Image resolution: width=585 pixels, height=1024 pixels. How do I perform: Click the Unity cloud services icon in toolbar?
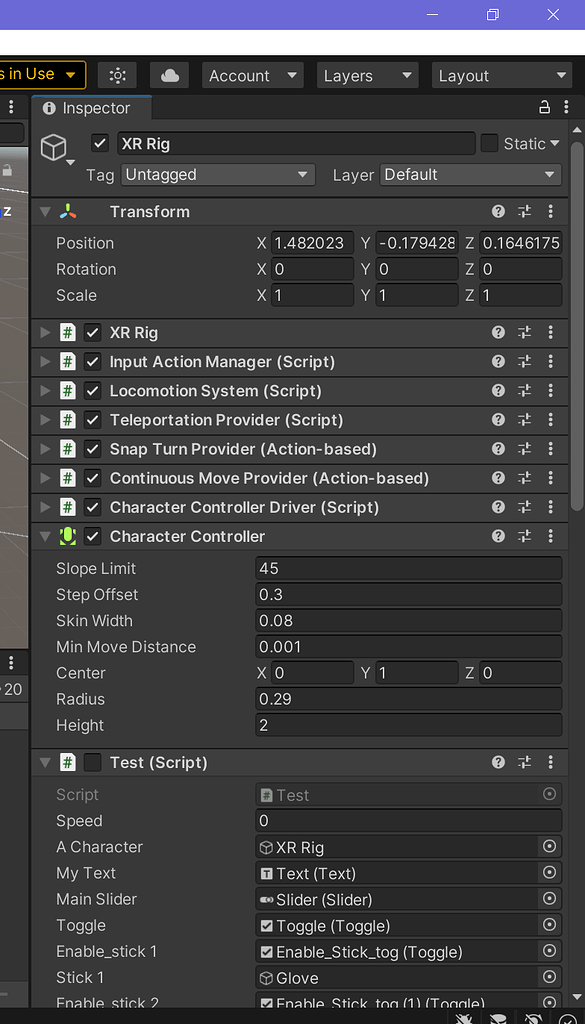click(168, 75)
